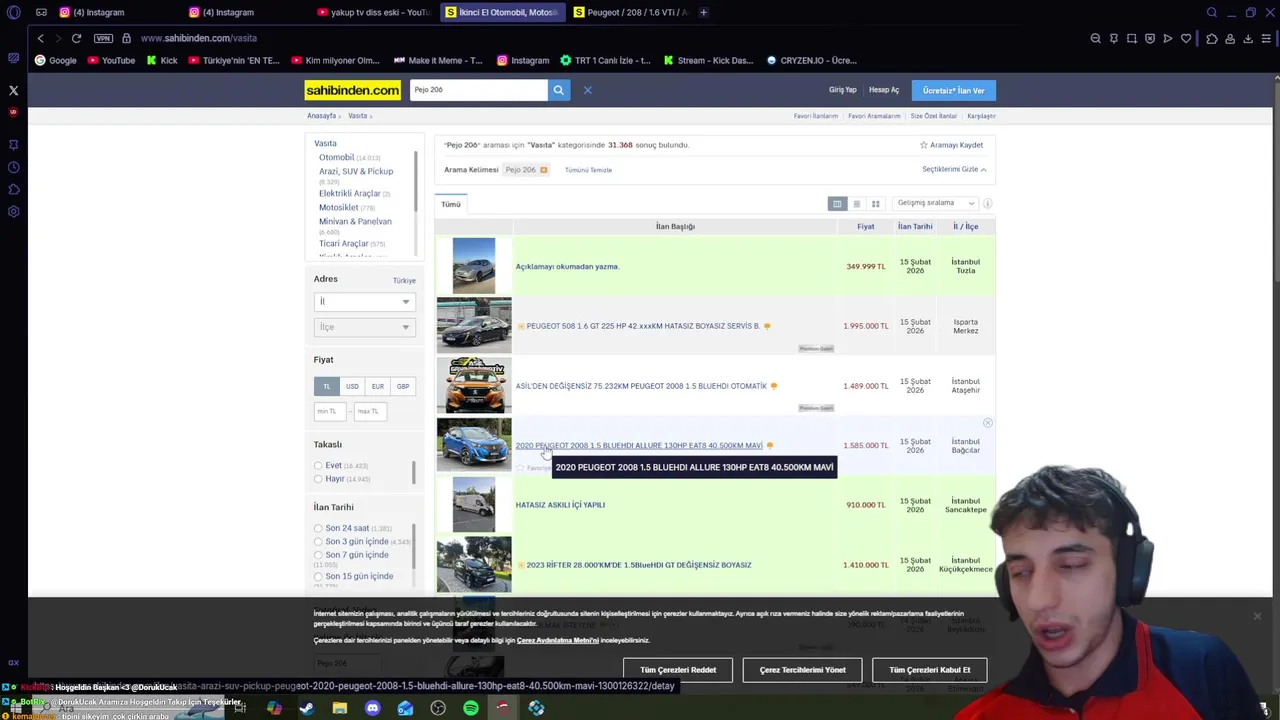Click the browser heart favorites icon
The width and height of the screenshot is (1280, 720).
1186,38
